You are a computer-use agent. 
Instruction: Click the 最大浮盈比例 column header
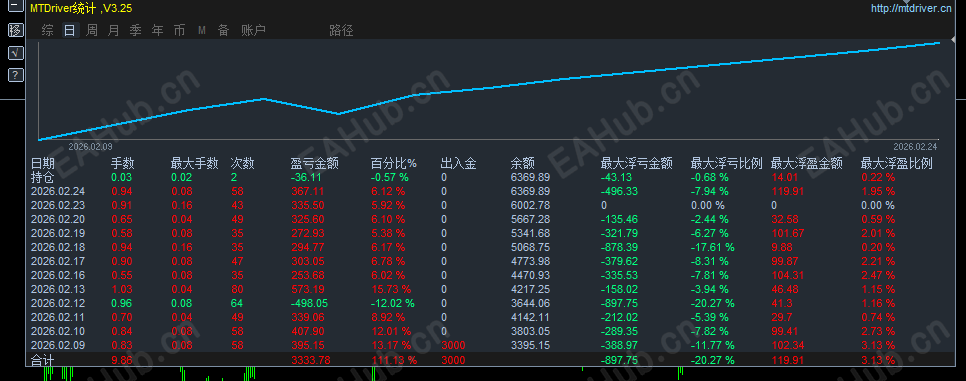pyautogui.click(x=896, y=163)
